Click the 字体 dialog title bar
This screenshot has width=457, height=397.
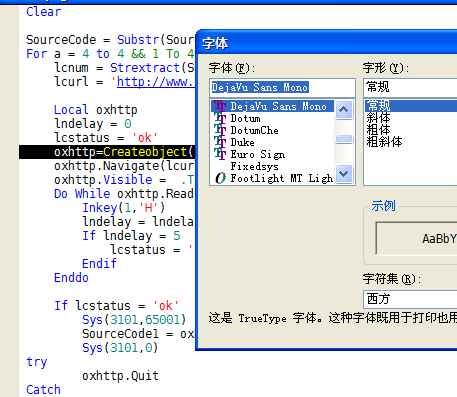326,43
